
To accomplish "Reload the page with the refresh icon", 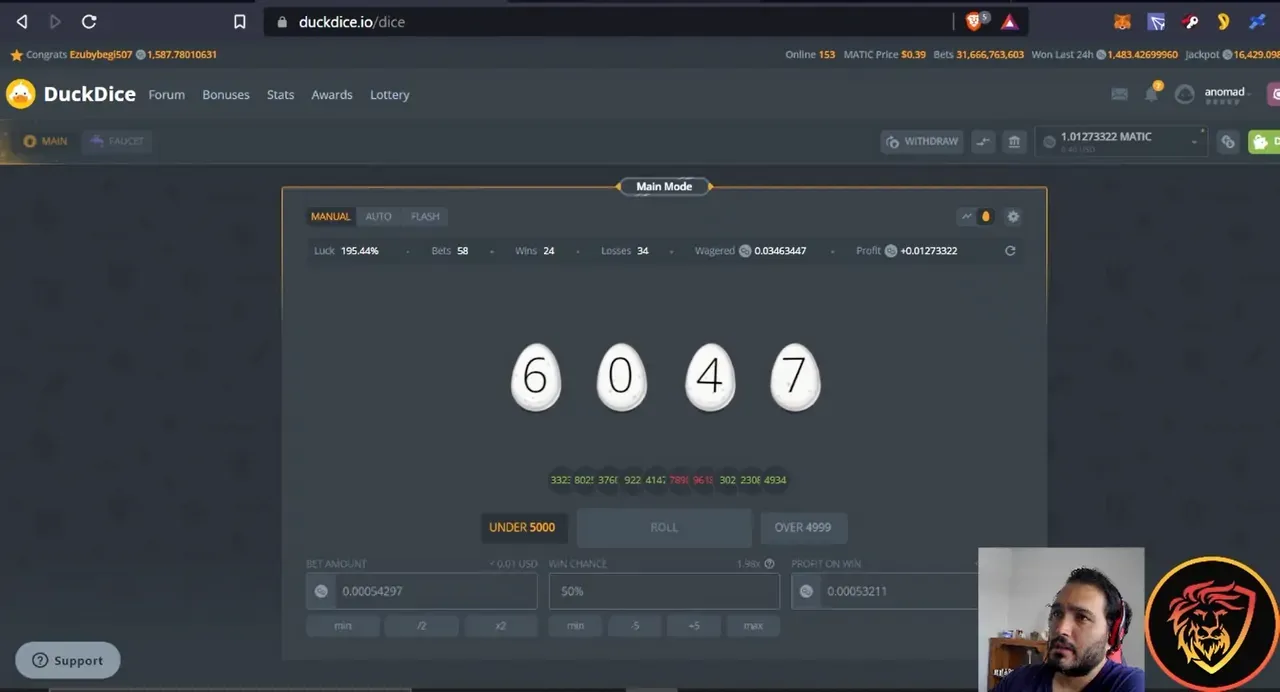I will click(89, 21).
